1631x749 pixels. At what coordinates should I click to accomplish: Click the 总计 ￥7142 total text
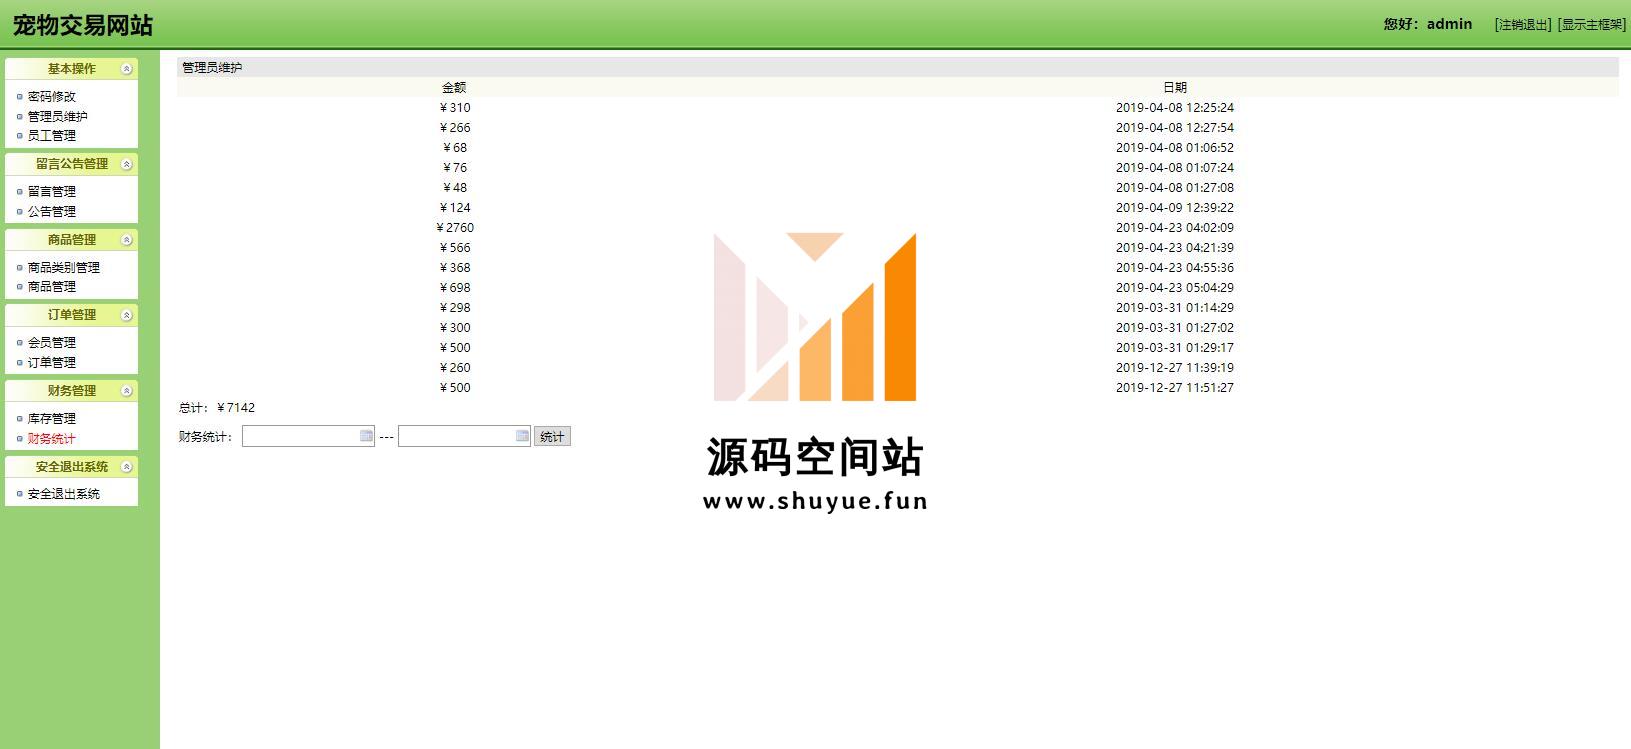tap(217, 408)
